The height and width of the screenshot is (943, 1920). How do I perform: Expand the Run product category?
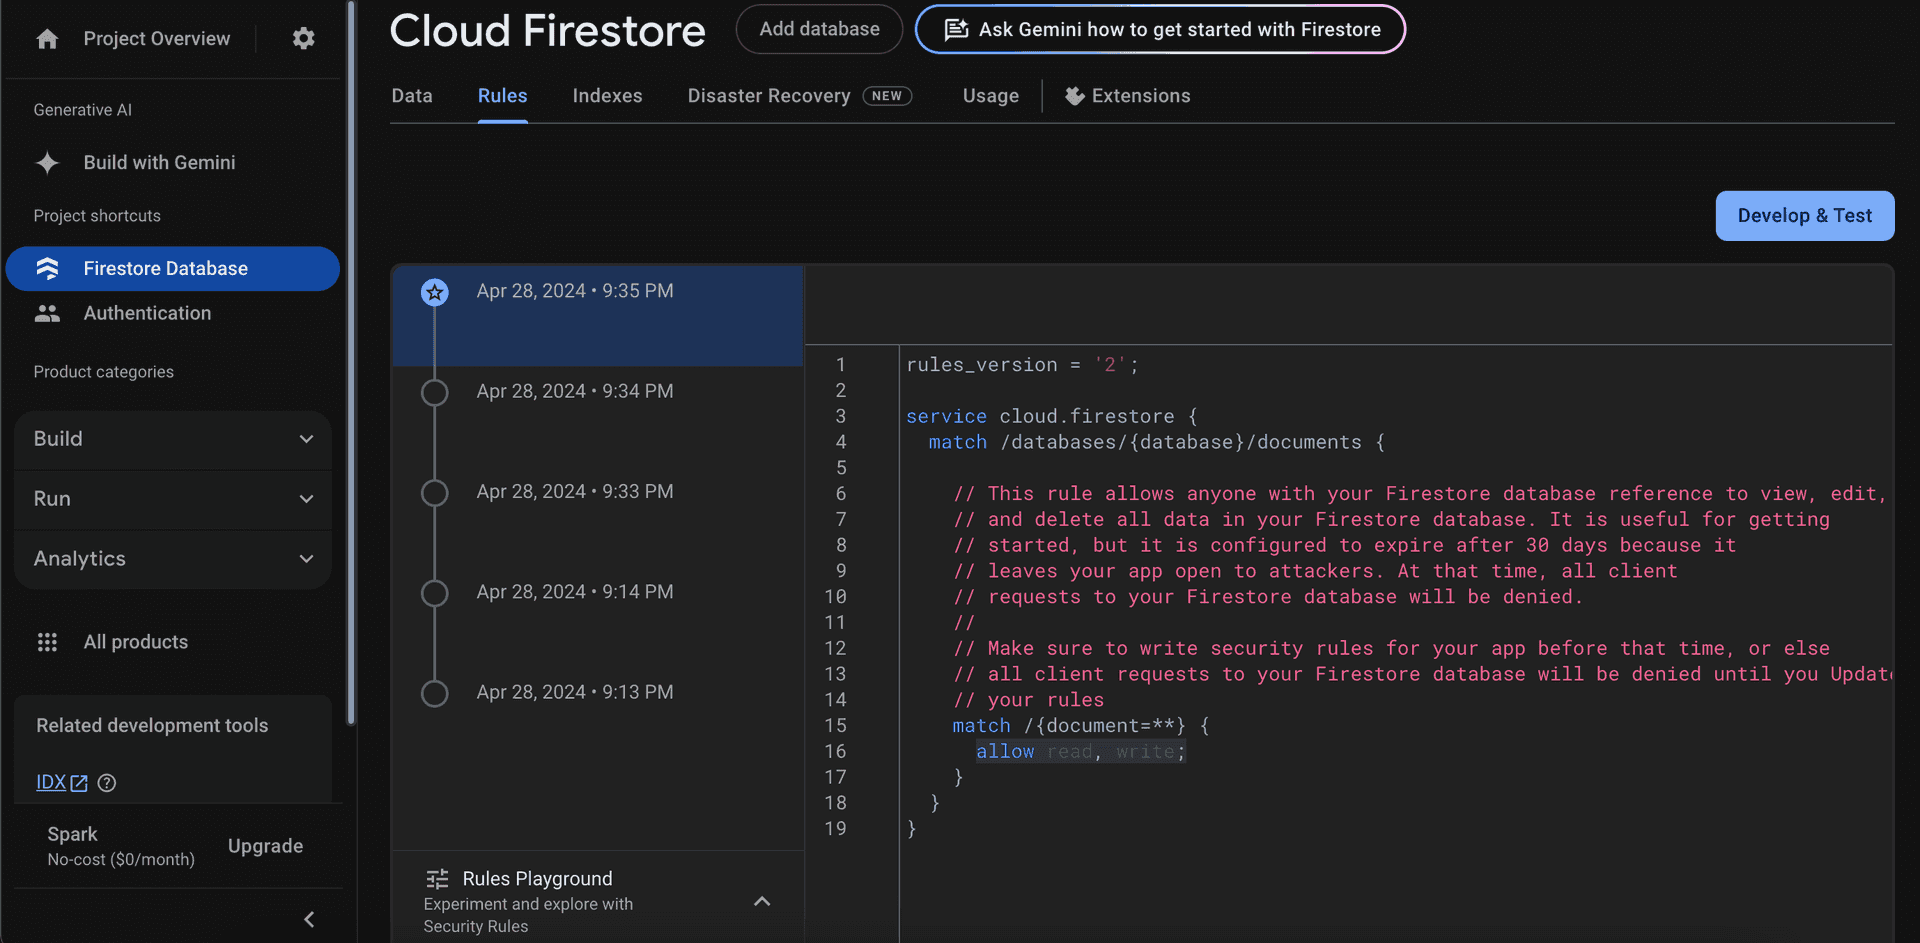tap(306, 499)
